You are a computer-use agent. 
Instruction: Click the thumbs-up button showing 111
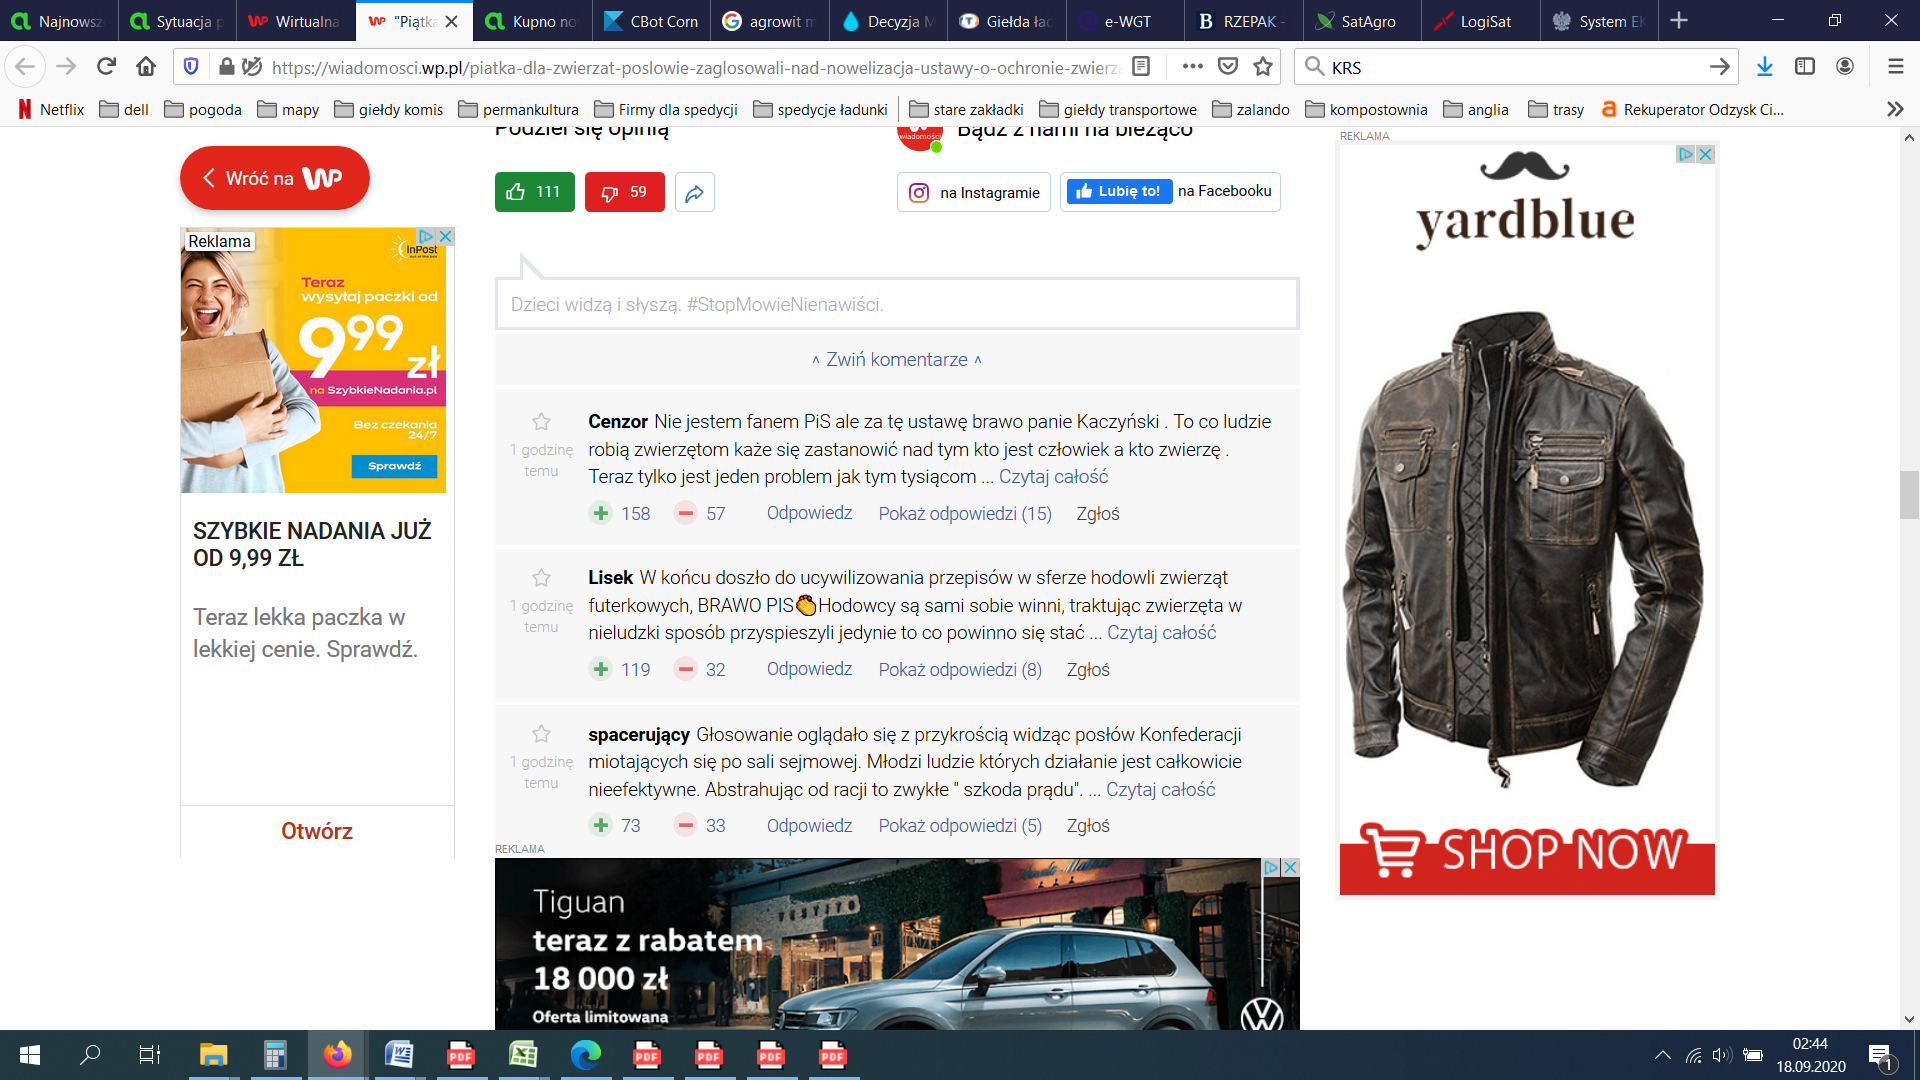point(534,192)
